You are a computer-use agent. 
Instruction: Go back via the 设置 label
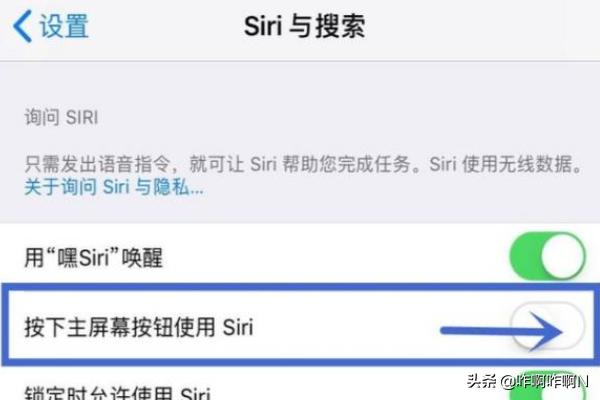click(x=64, y=26)
